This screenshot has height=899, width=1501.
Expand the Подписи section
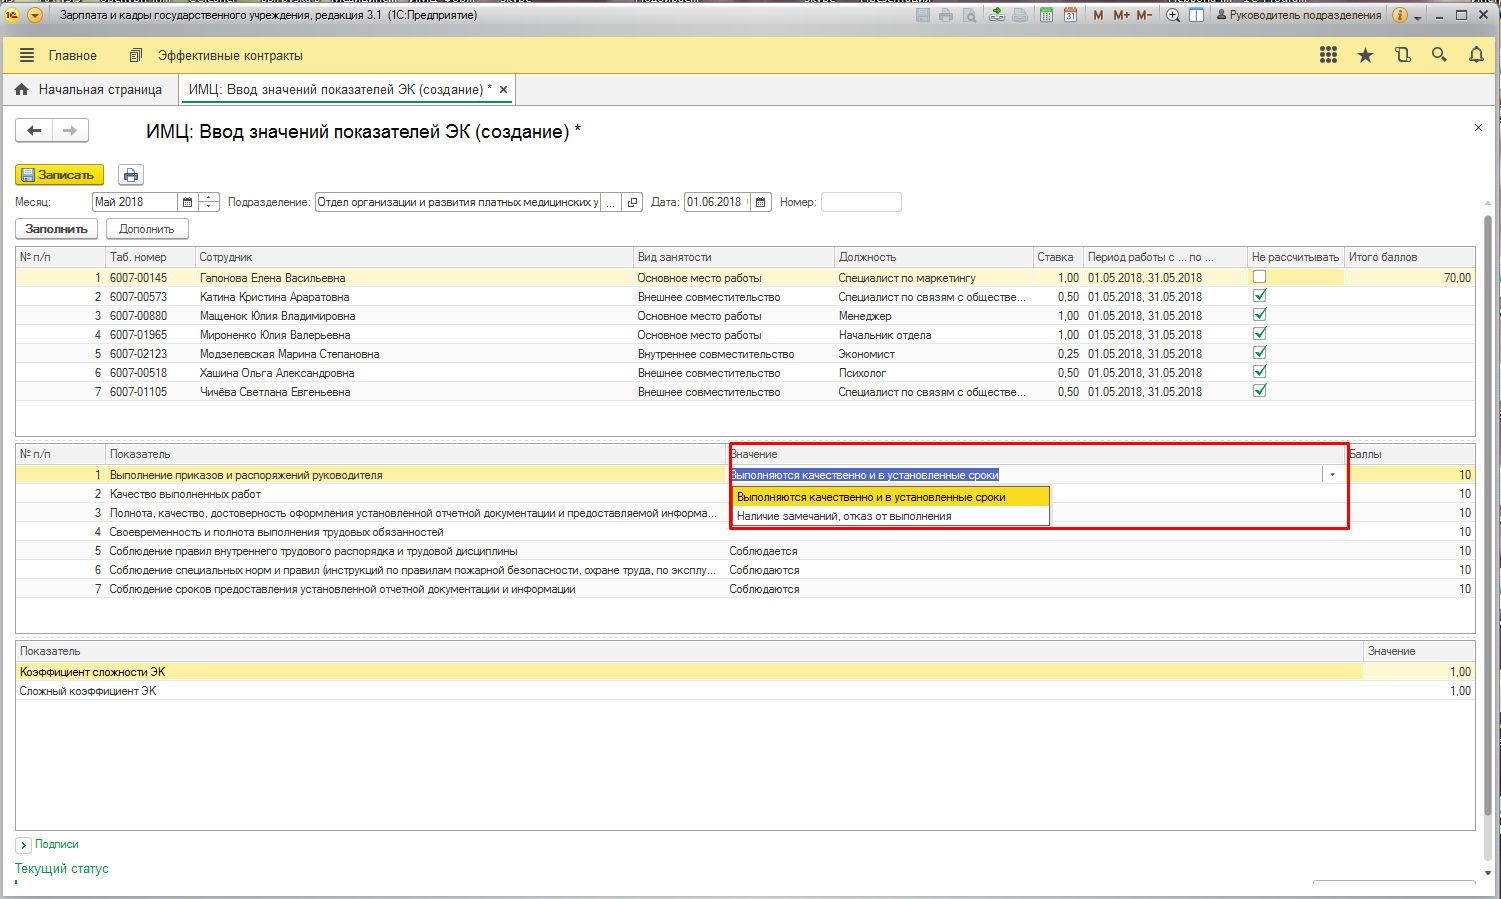point(24,845)
